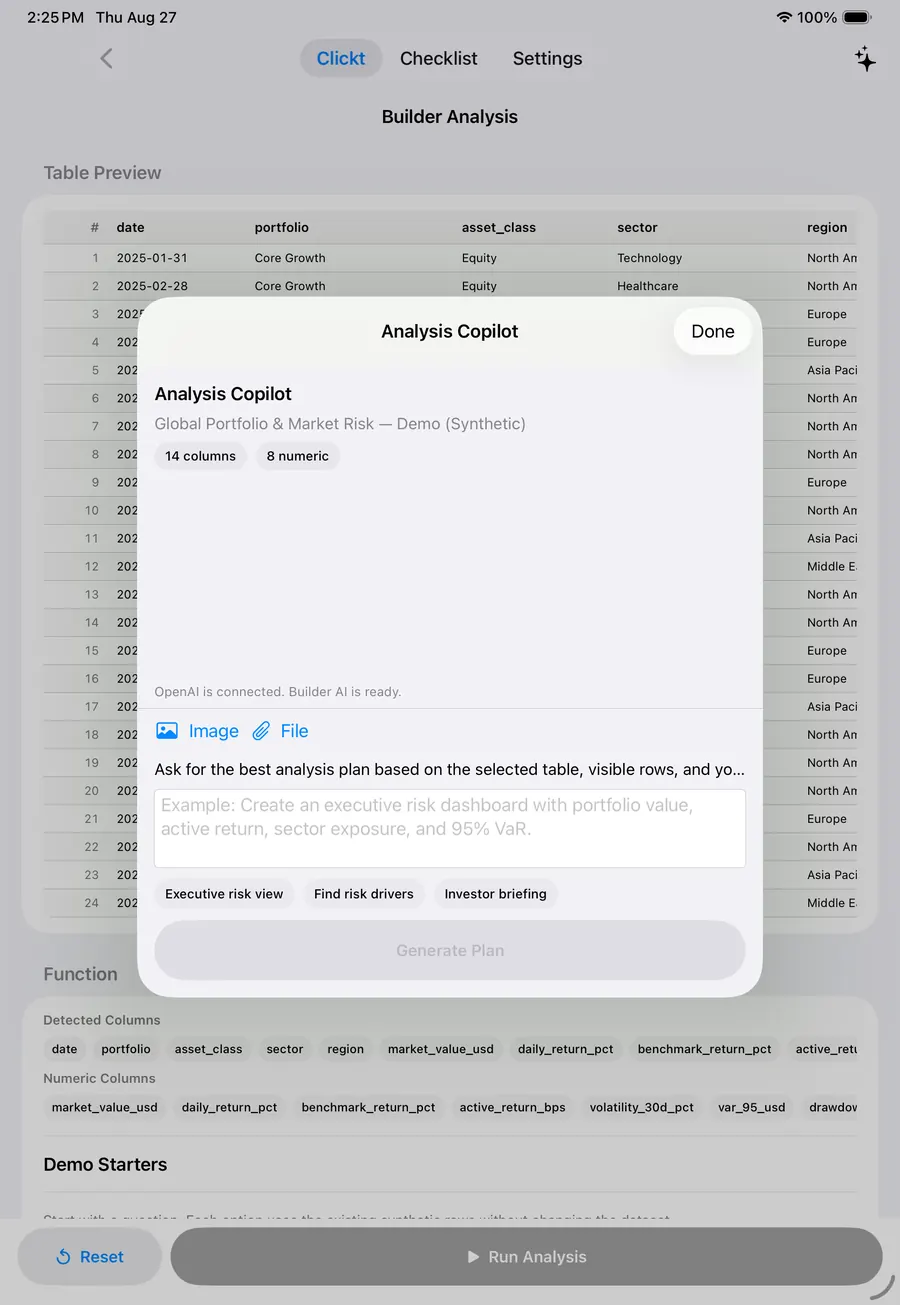900x1305 pixels.
Task: Tap the 14 columns chip
Action: click(201, 456)
